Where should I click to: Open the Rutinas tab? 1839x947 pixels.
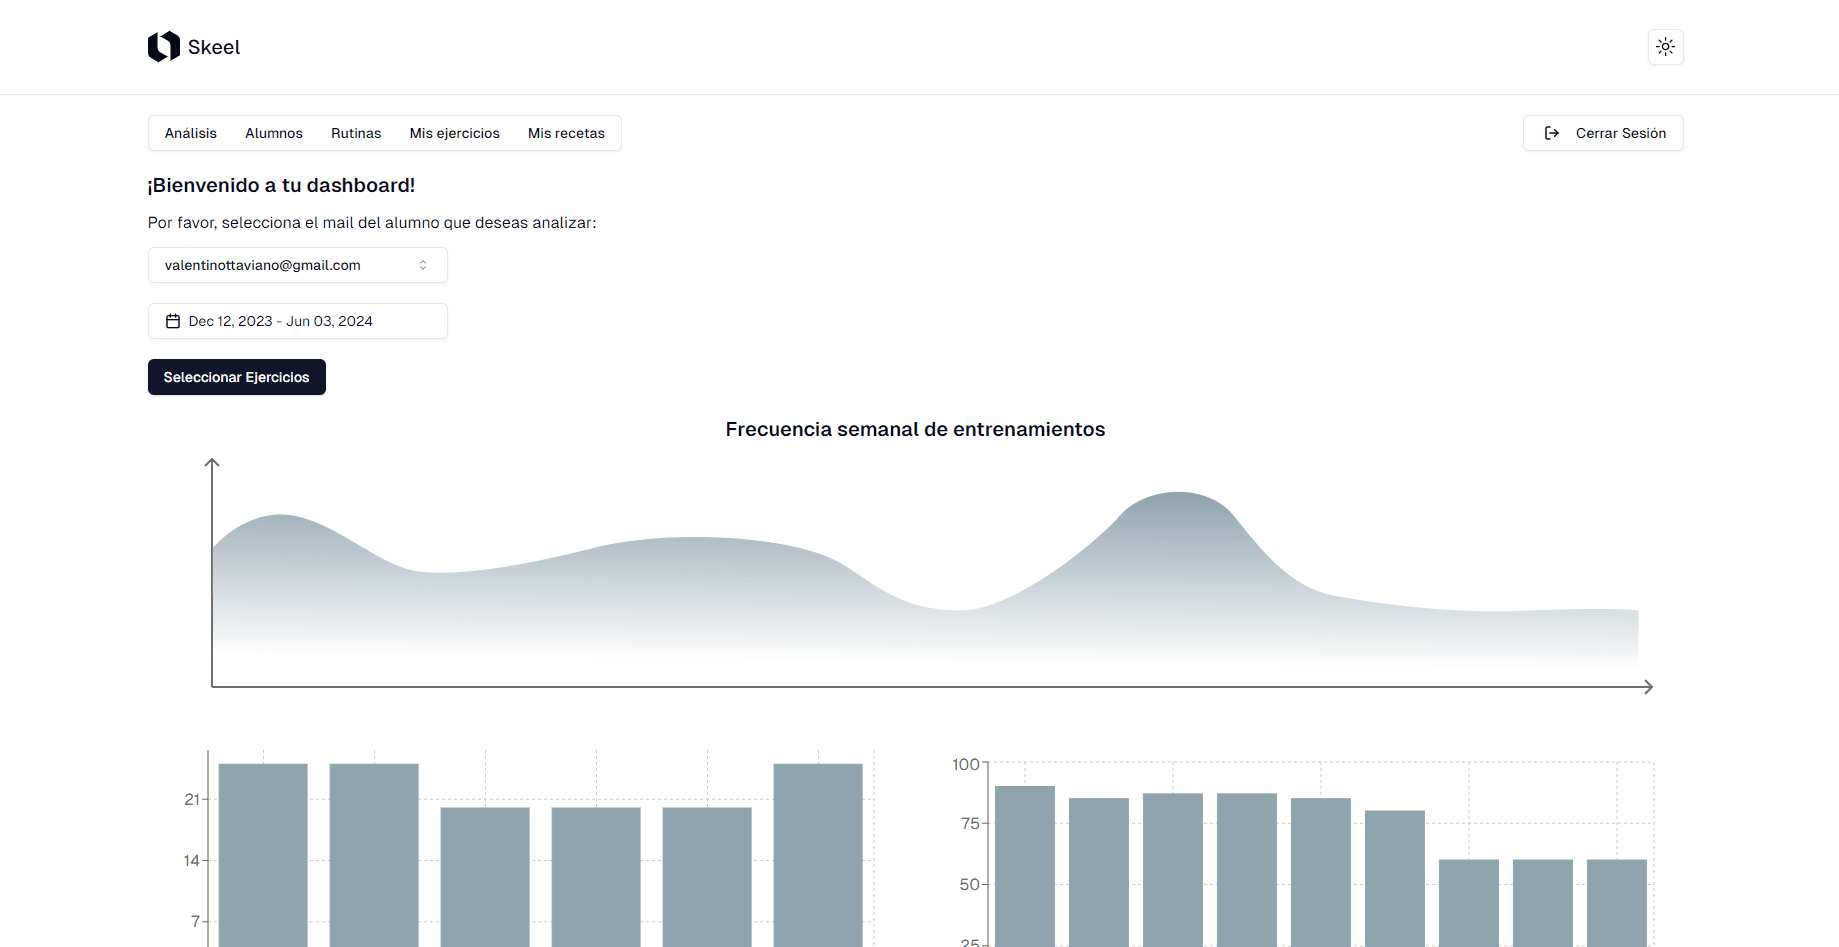click(356, 133)
